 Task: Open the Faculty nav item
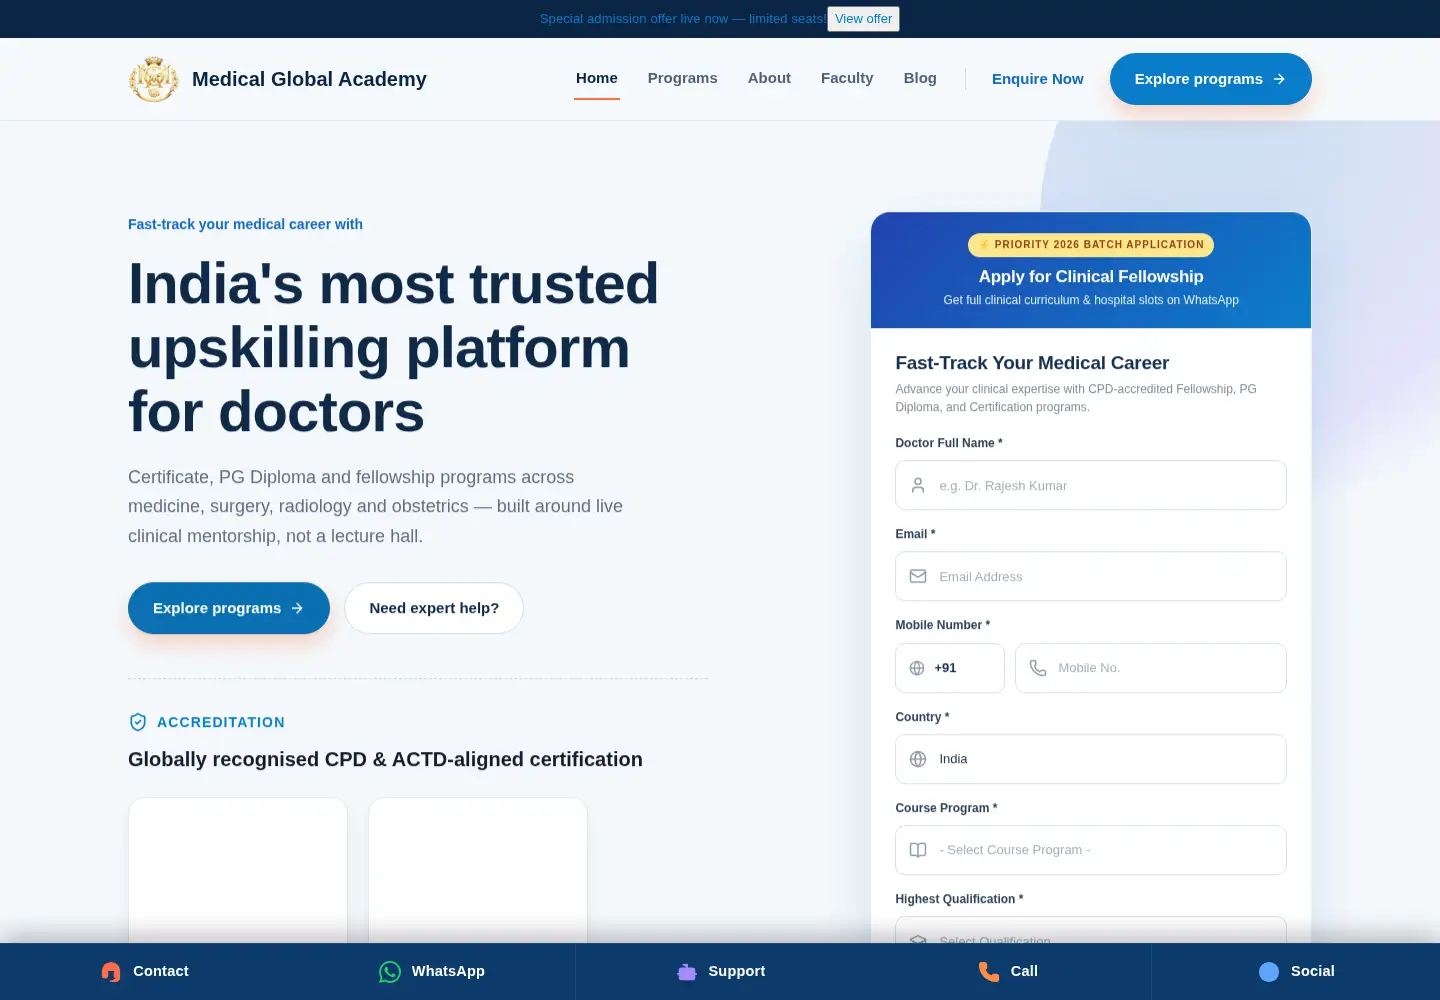point(847,78)
